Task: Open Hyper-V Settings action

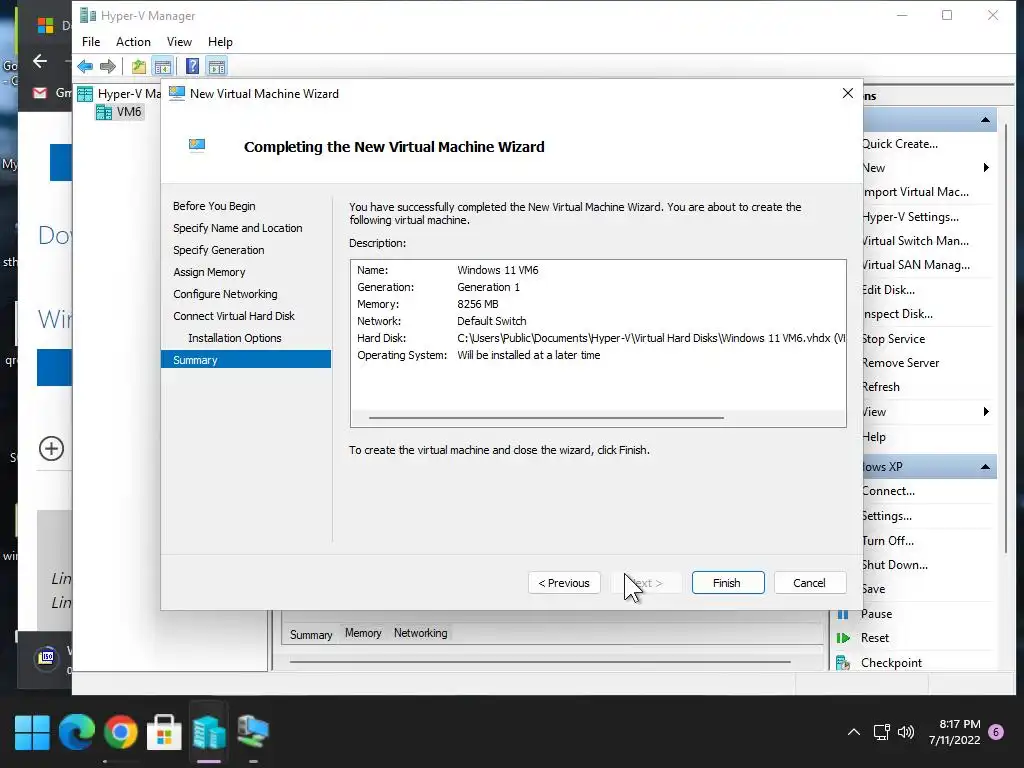Action: (x=910, y=217)
